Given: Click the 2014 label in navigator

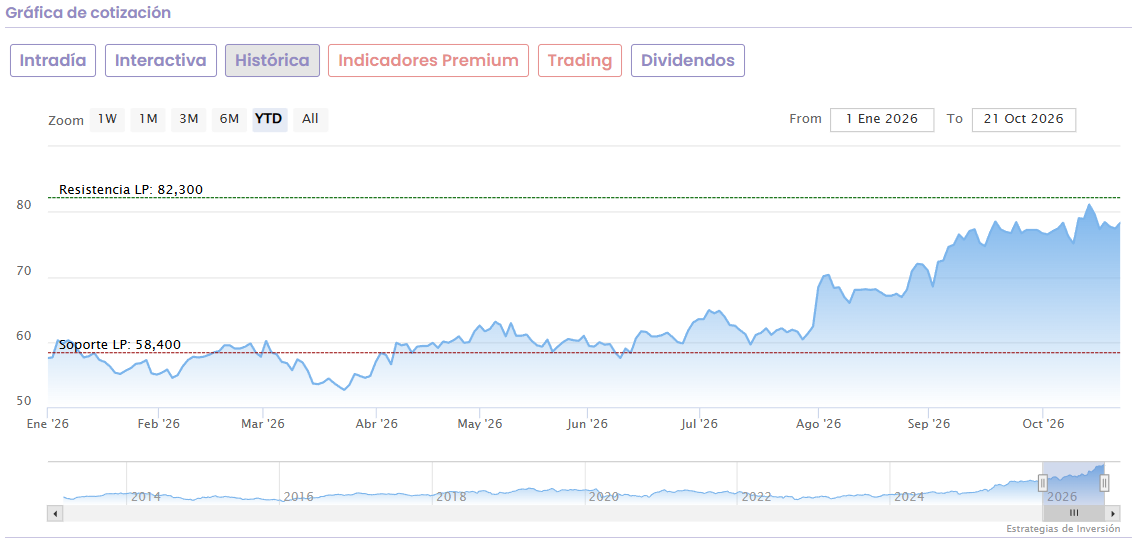Looking at the screenshot, I should 146,497.
